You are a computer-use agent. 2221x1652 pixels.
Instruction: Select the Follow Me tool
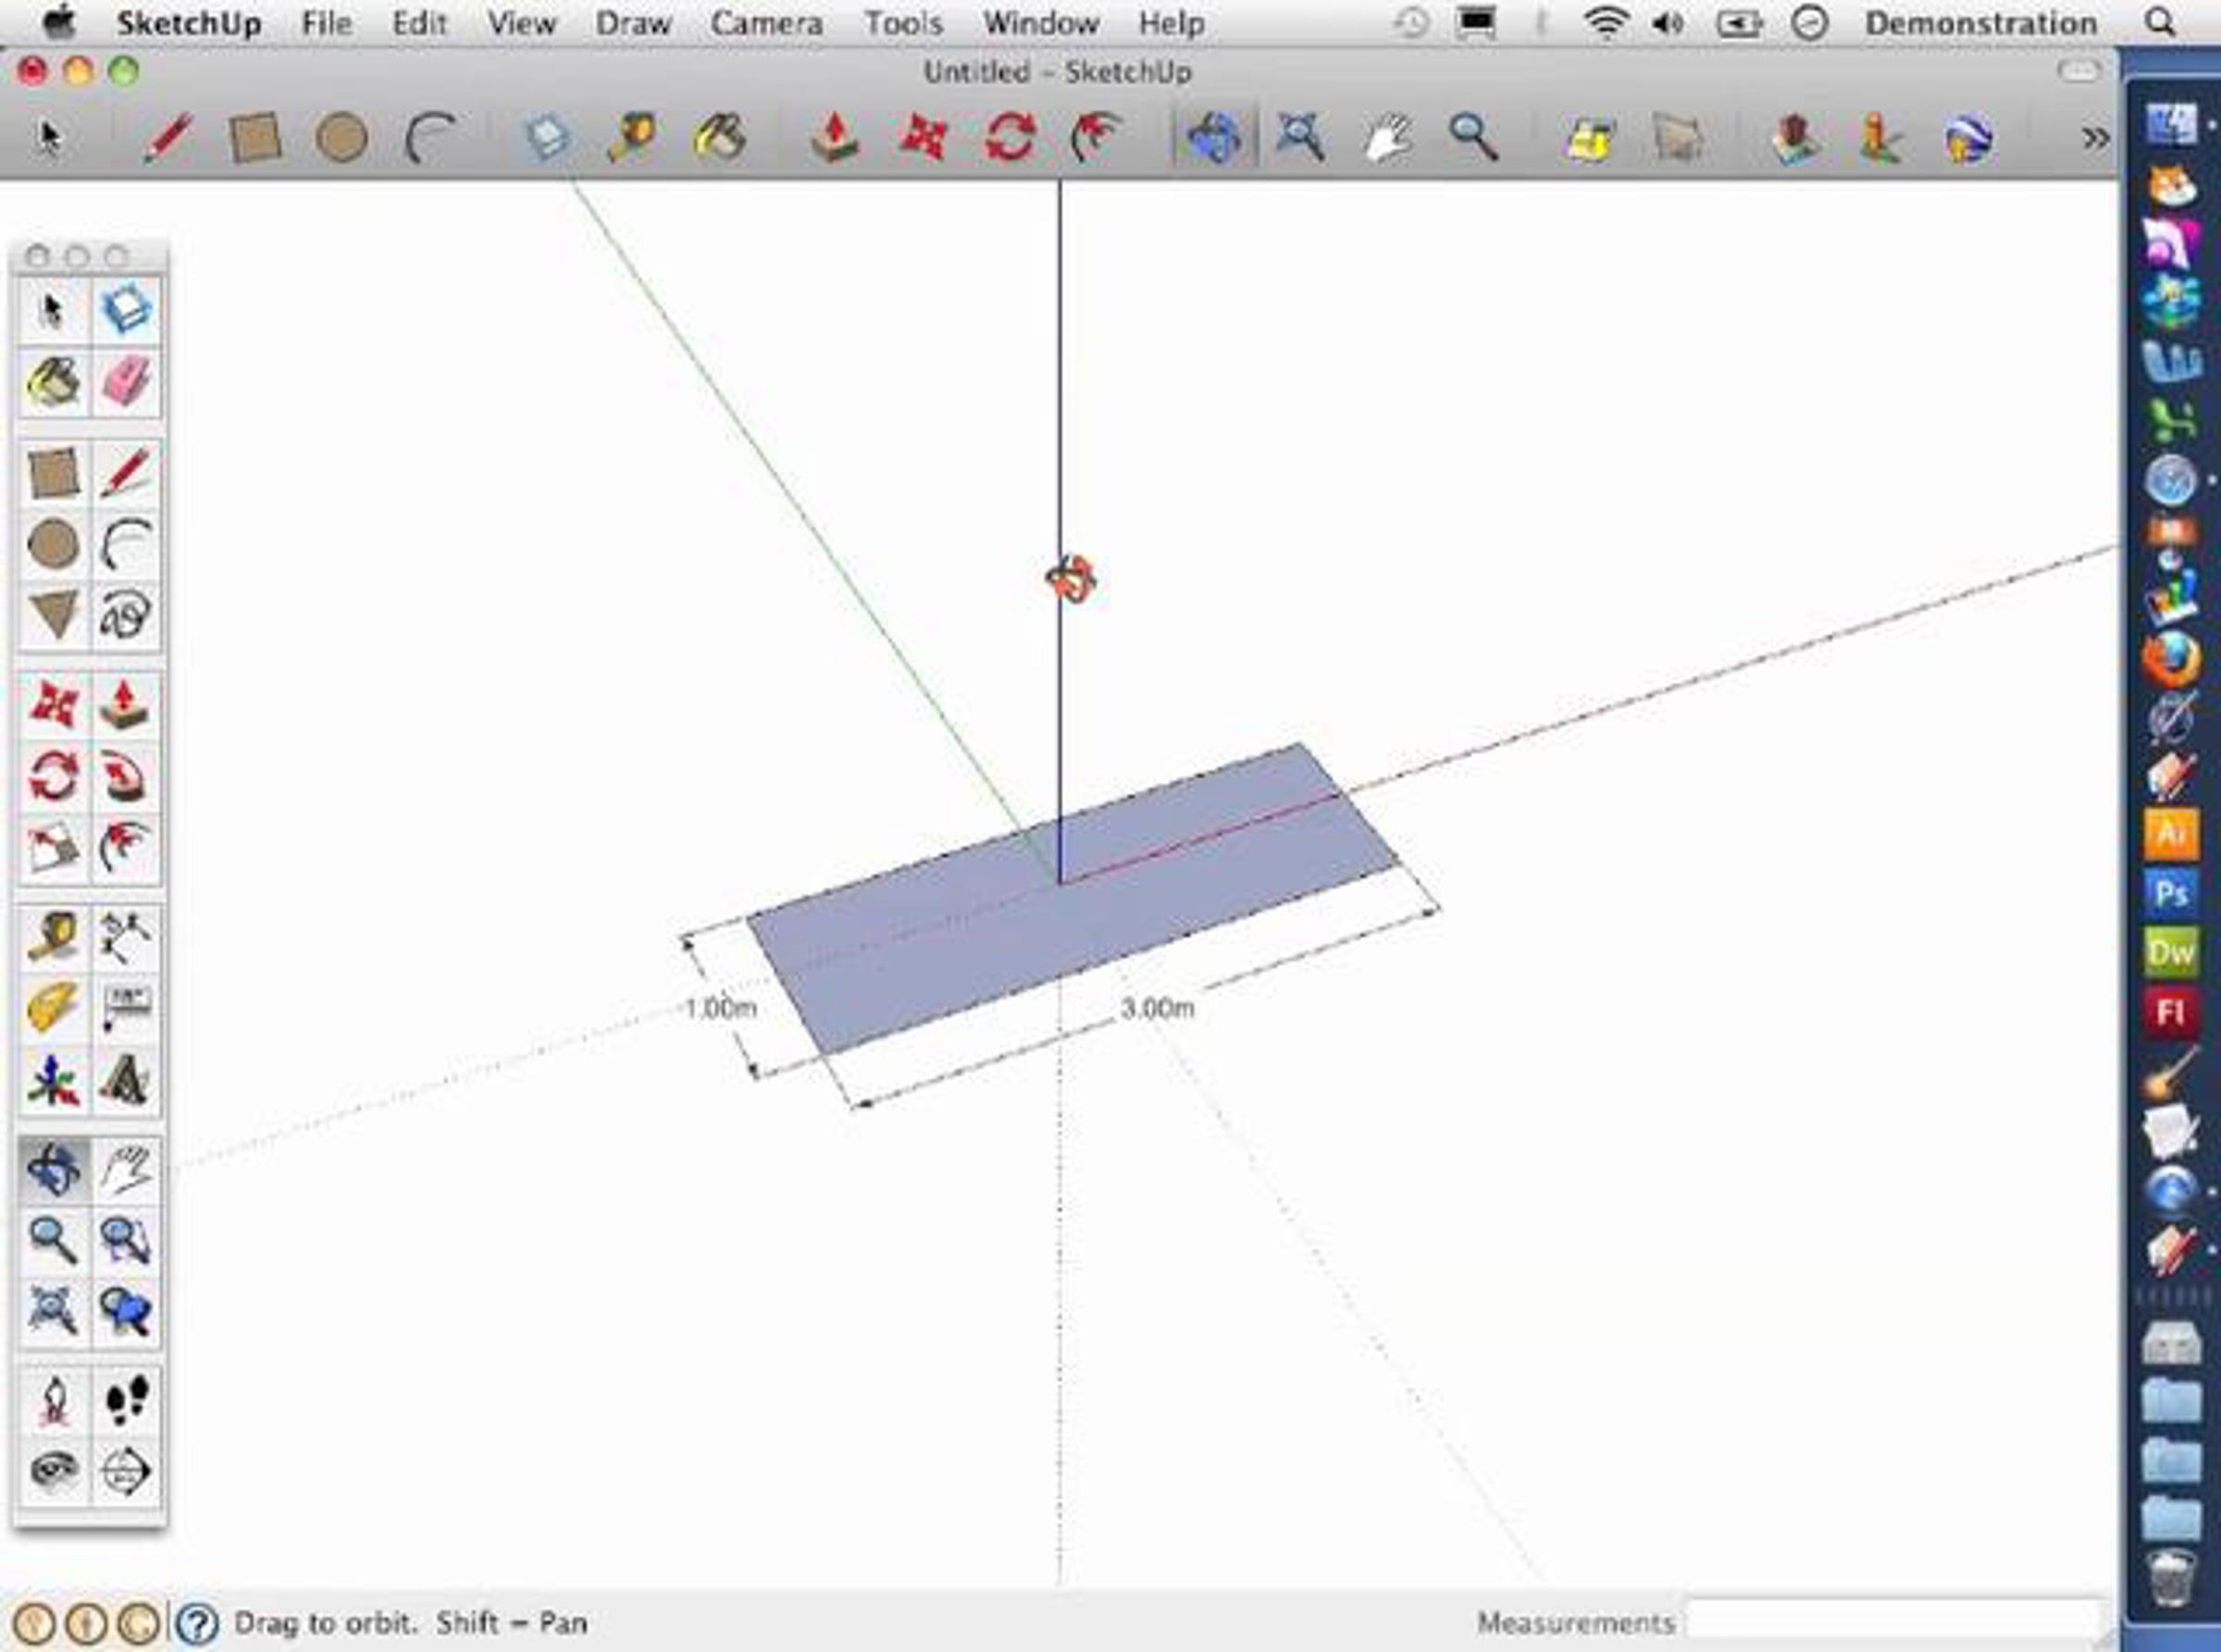[126, 777]
